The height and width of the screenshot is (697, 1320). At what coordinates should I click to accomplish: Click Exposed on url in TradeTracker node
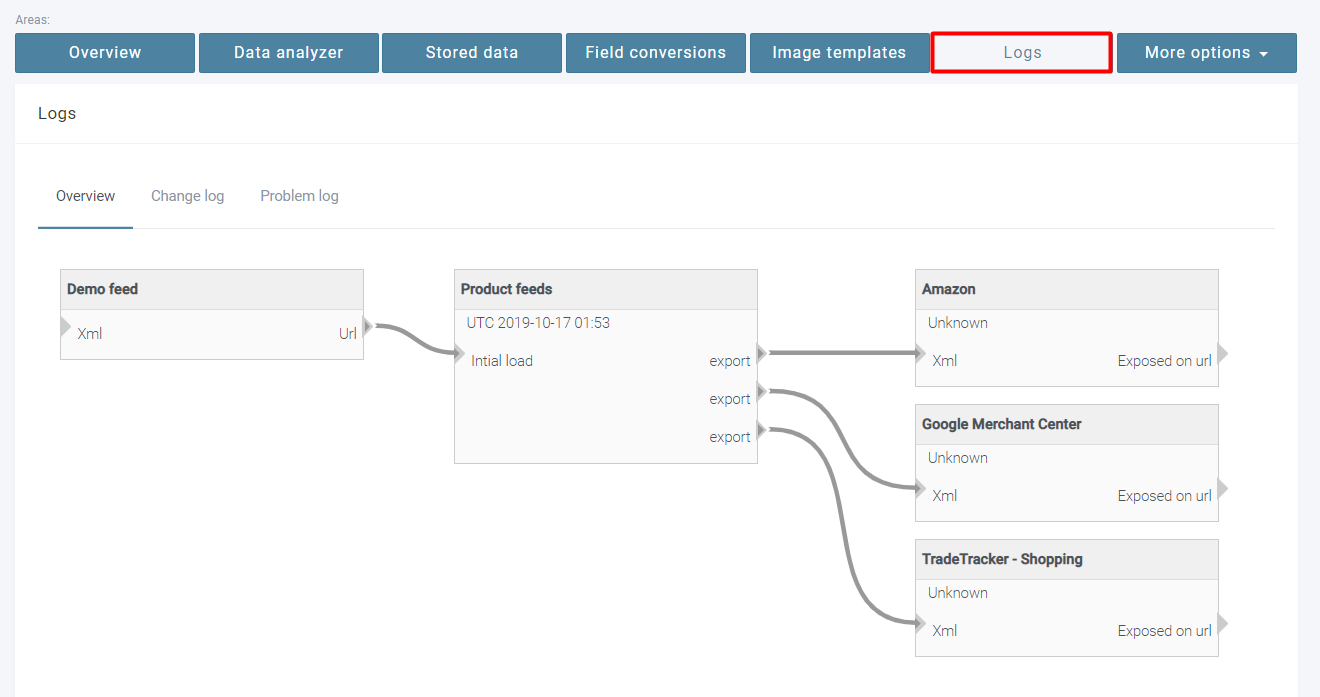pyautogui.click(x=1165, y=631)
